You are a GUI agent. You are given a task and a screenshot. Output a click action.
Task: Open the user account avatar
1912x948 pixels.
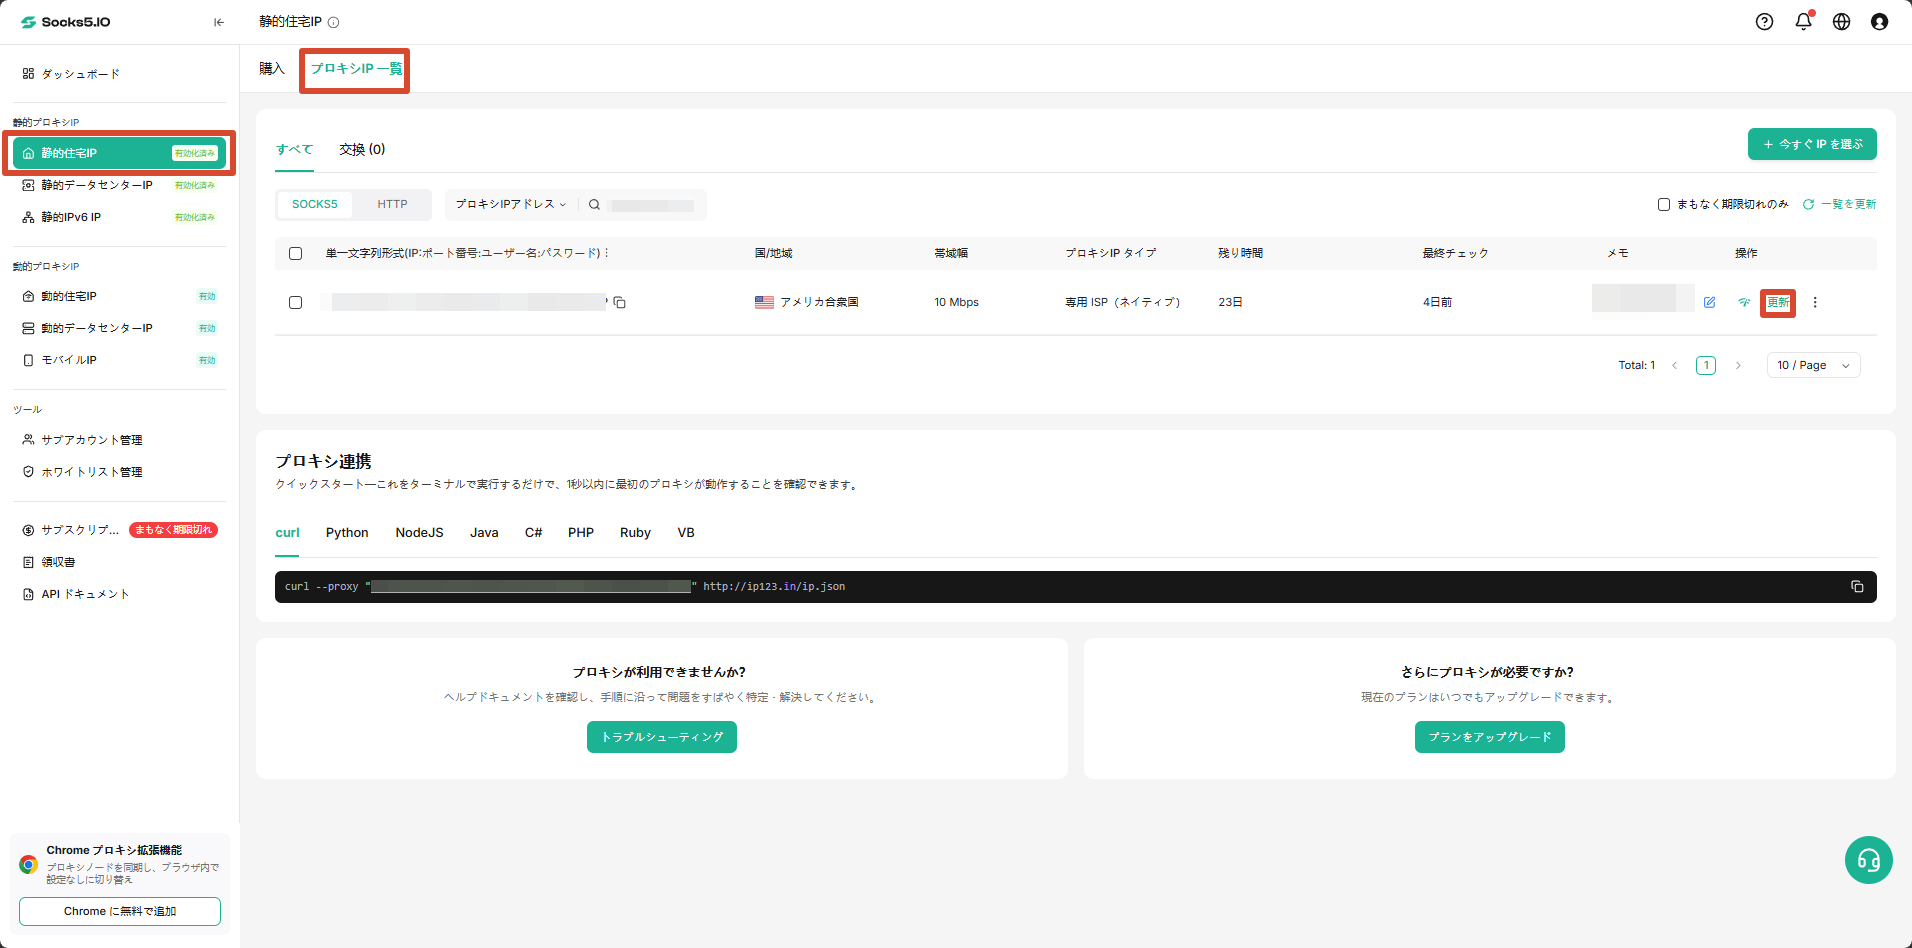(x=1879, y=22)
